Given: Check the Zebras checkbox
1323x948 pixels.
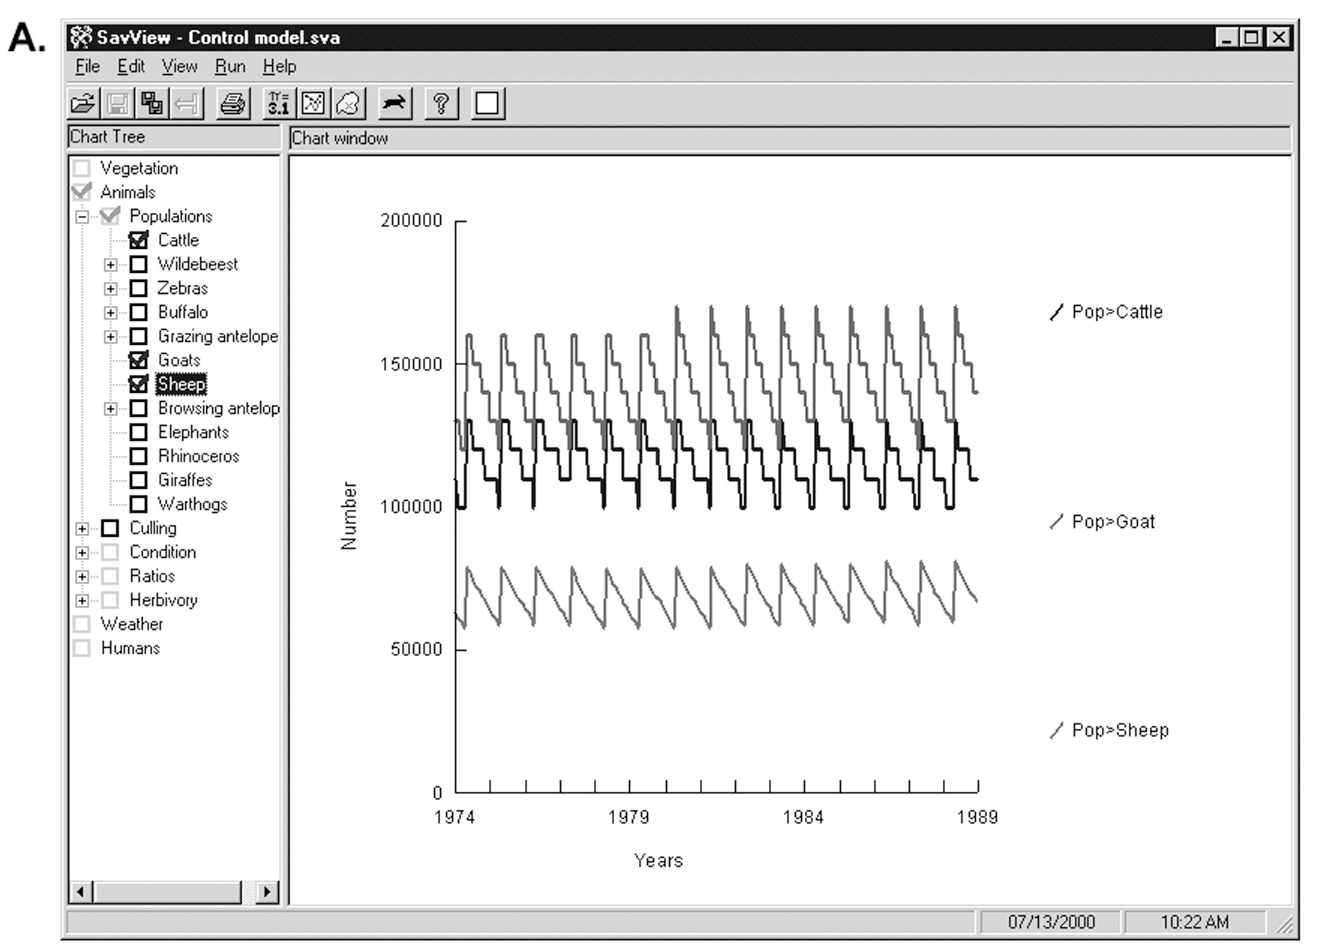Looking at the screenshot, I should point(139,288).
